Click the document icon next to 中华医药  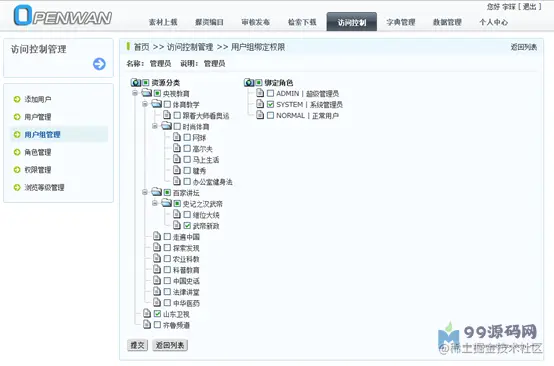pyautogui.click(x=157, y=302)
